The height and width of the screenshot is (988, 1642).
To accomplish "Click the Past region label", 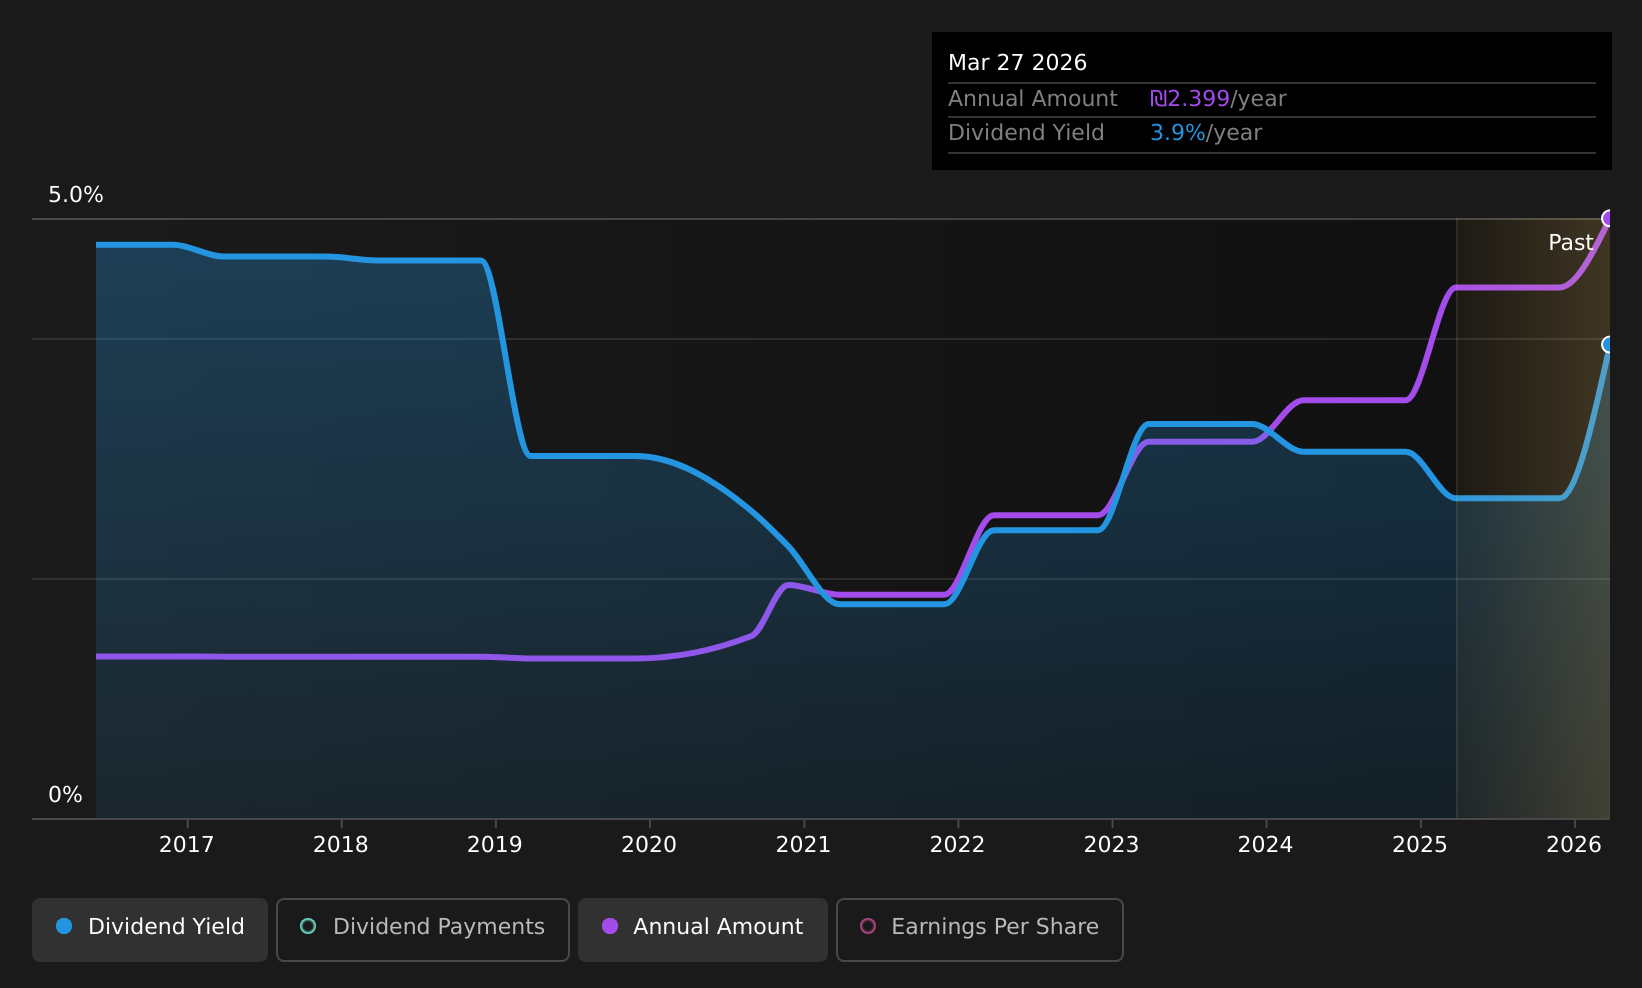I will coord(1570,242).
